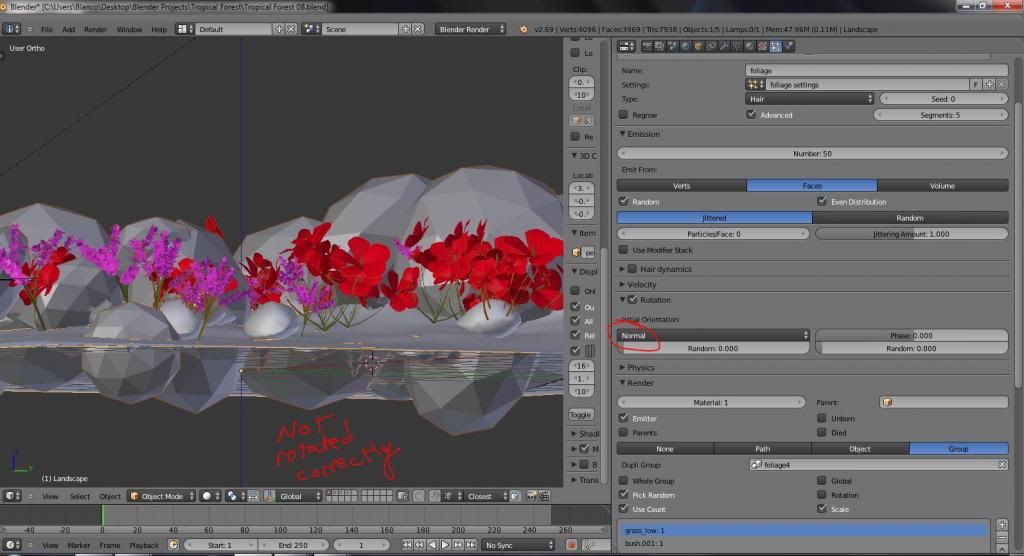Toggle the Use Count checkbox
This screenshot has width=1024, height=556.
tap(624, 509)
